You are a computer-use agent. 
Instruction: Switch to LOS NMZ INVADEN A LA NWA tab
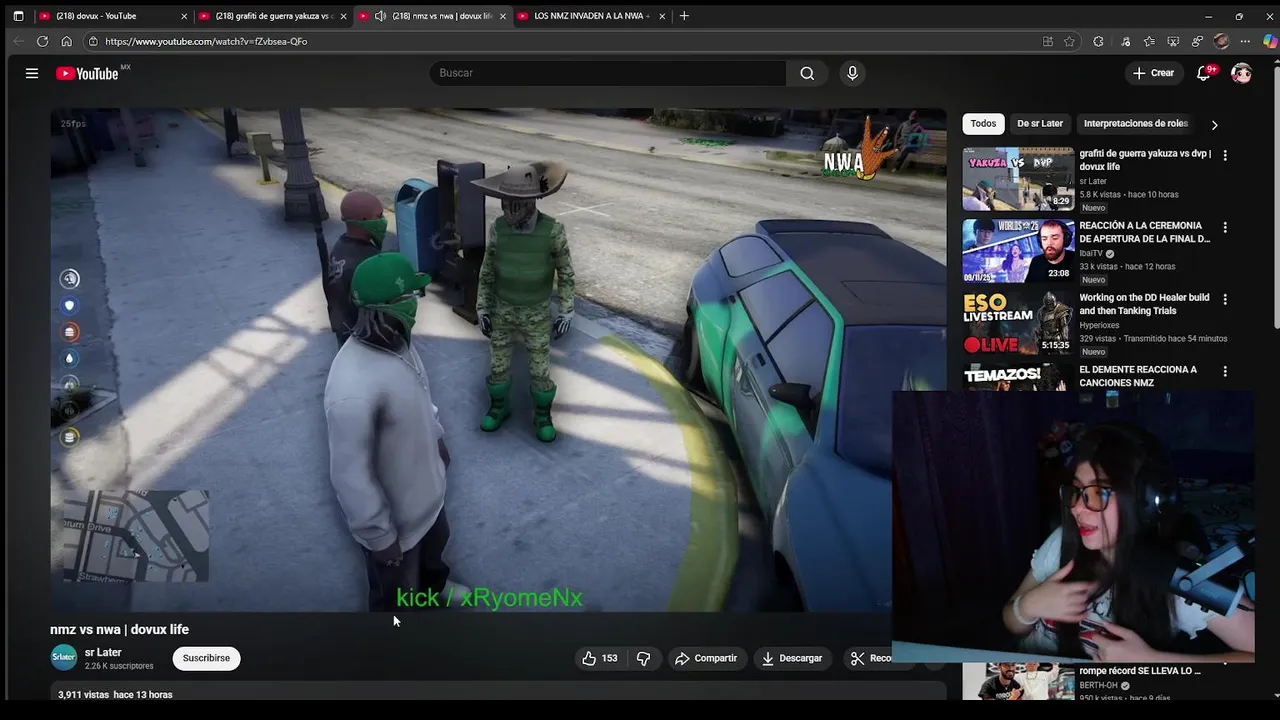(x=590, y=16)
